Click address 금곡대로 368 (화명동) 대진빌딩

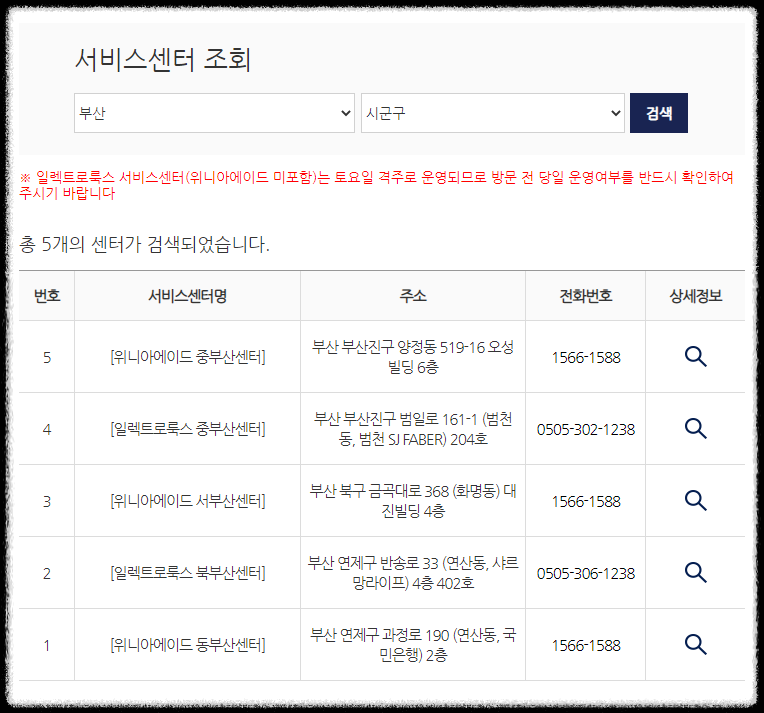click(413, 501)
